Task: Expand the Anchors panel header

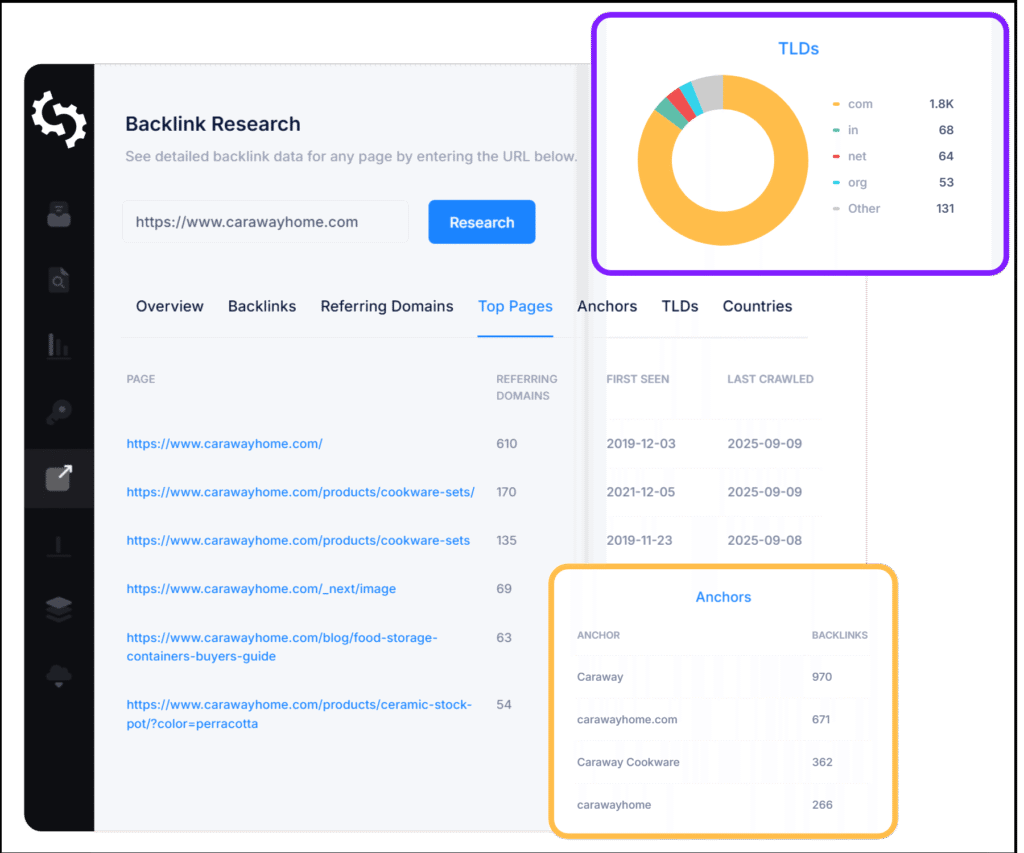Action: (723, 597)
